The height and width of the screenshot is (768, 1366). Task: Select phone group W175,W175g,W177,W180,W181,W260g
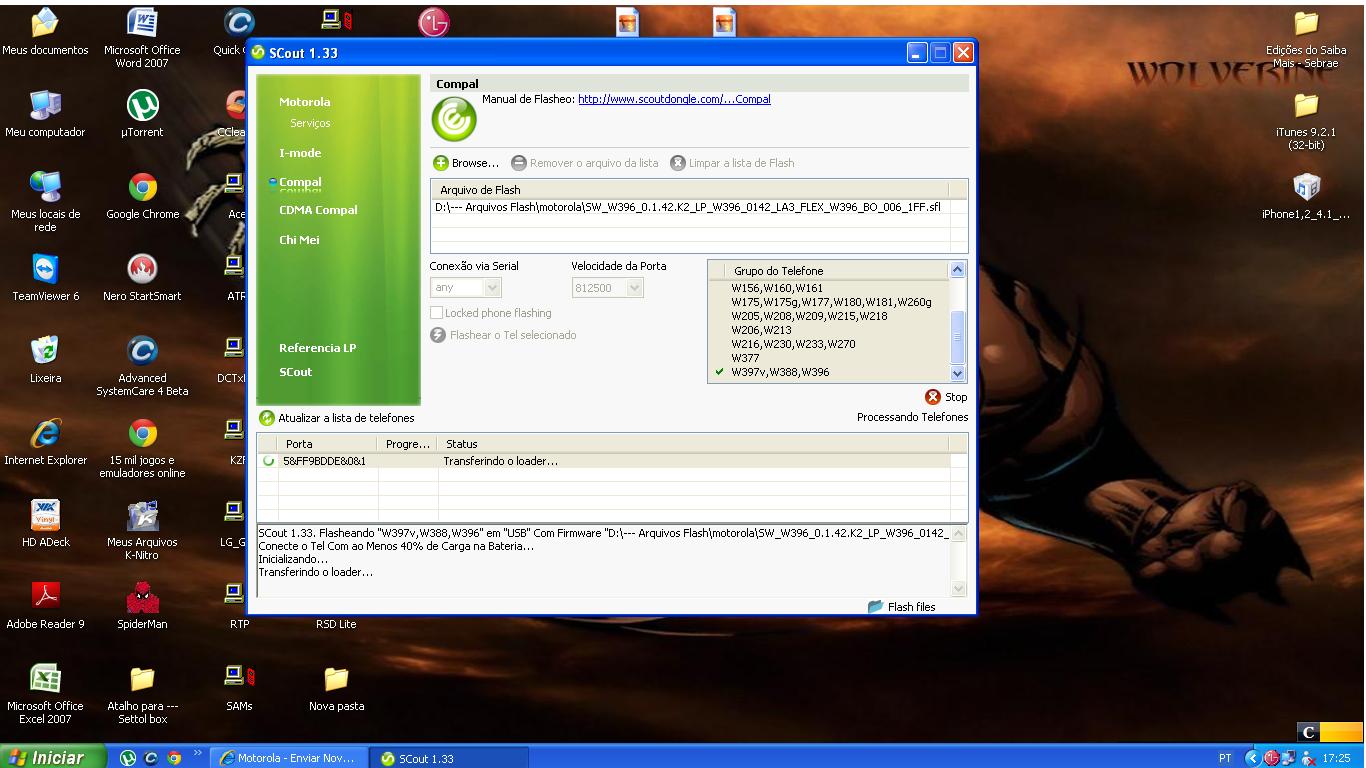tap(831, 302)
